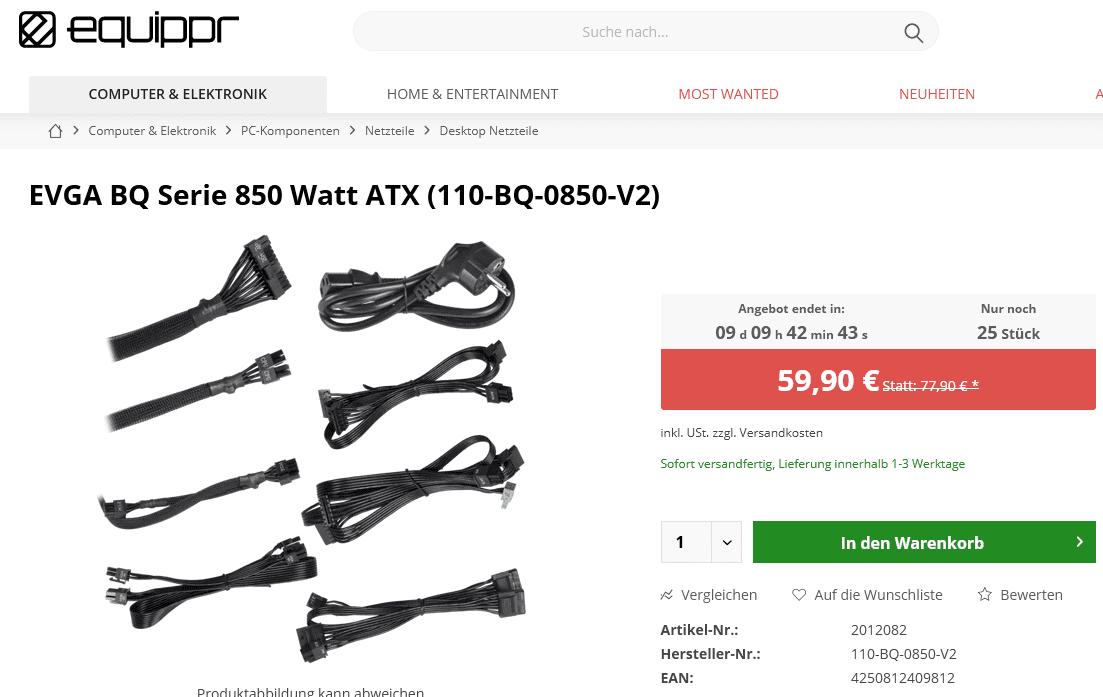Open the quantity dropdown arrow
This screenshot has height=697, width=1103.
(727, 542)
